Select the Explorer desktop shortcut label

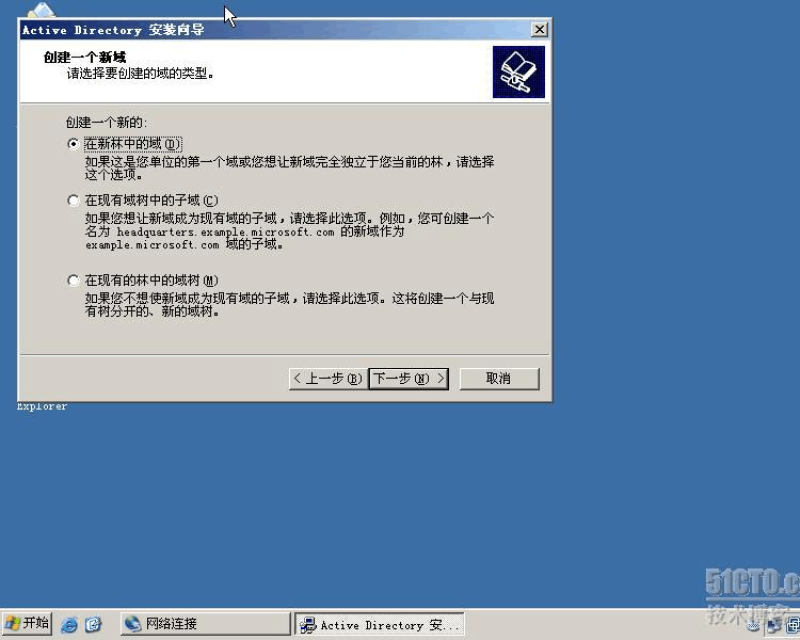coord(42,407)
